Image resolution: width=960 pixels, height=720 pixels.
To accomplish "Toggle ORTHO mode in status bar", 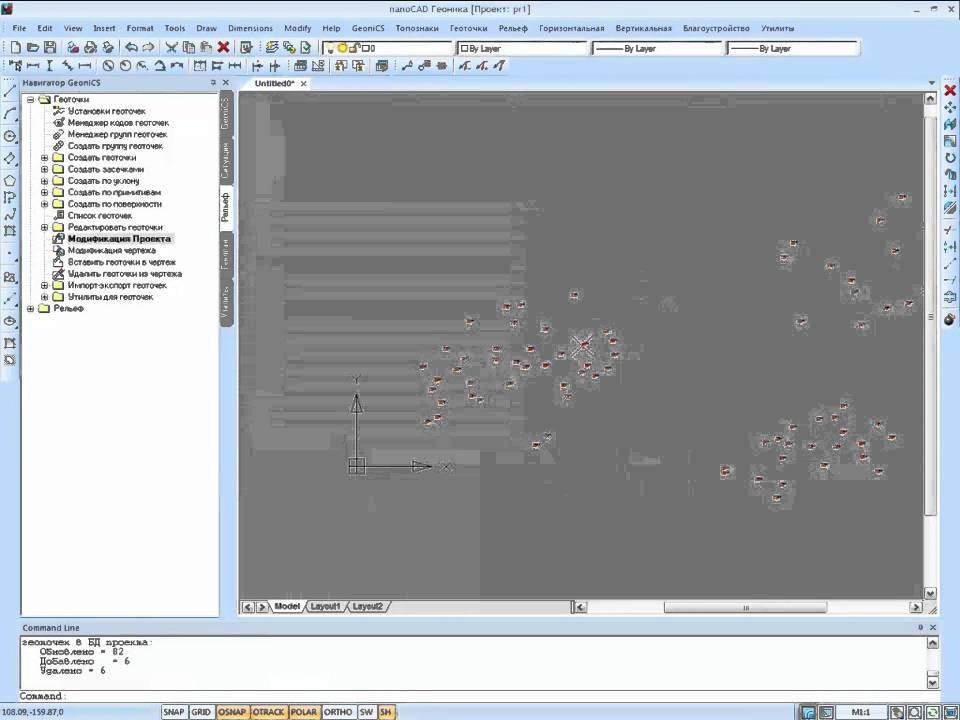I will click(337, 712).
